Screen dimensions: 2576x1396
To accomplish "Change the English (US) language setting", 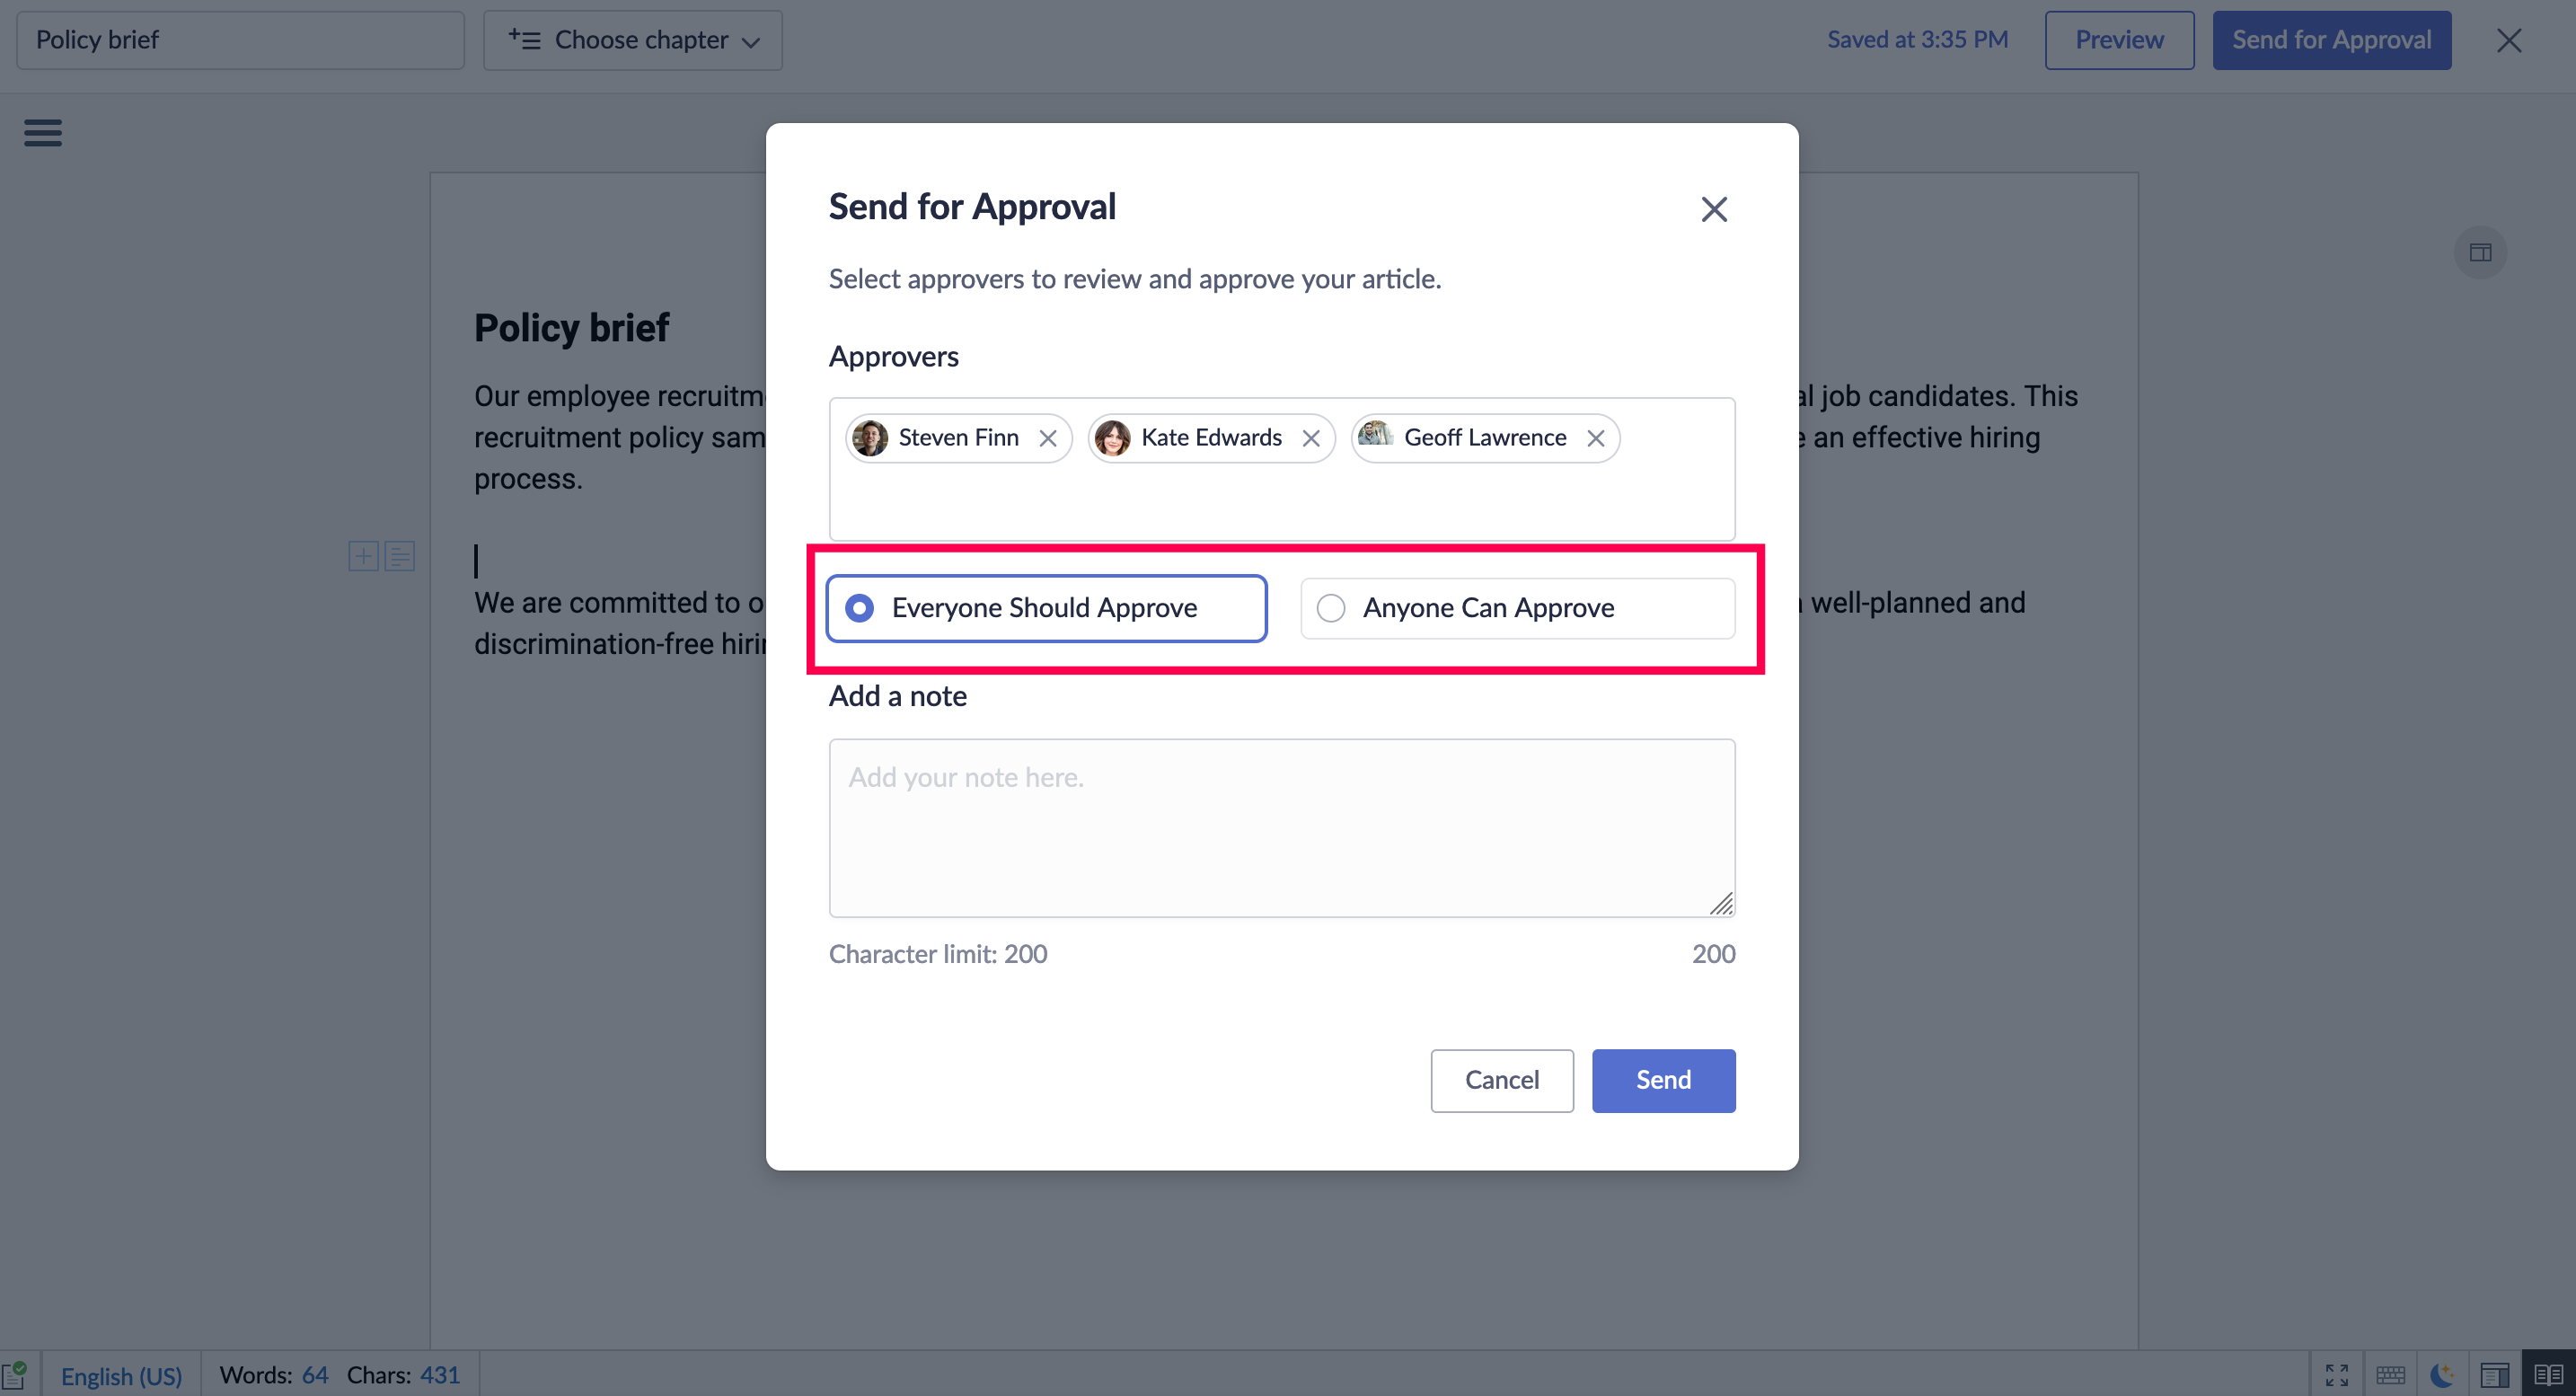I will [121, 1375].
